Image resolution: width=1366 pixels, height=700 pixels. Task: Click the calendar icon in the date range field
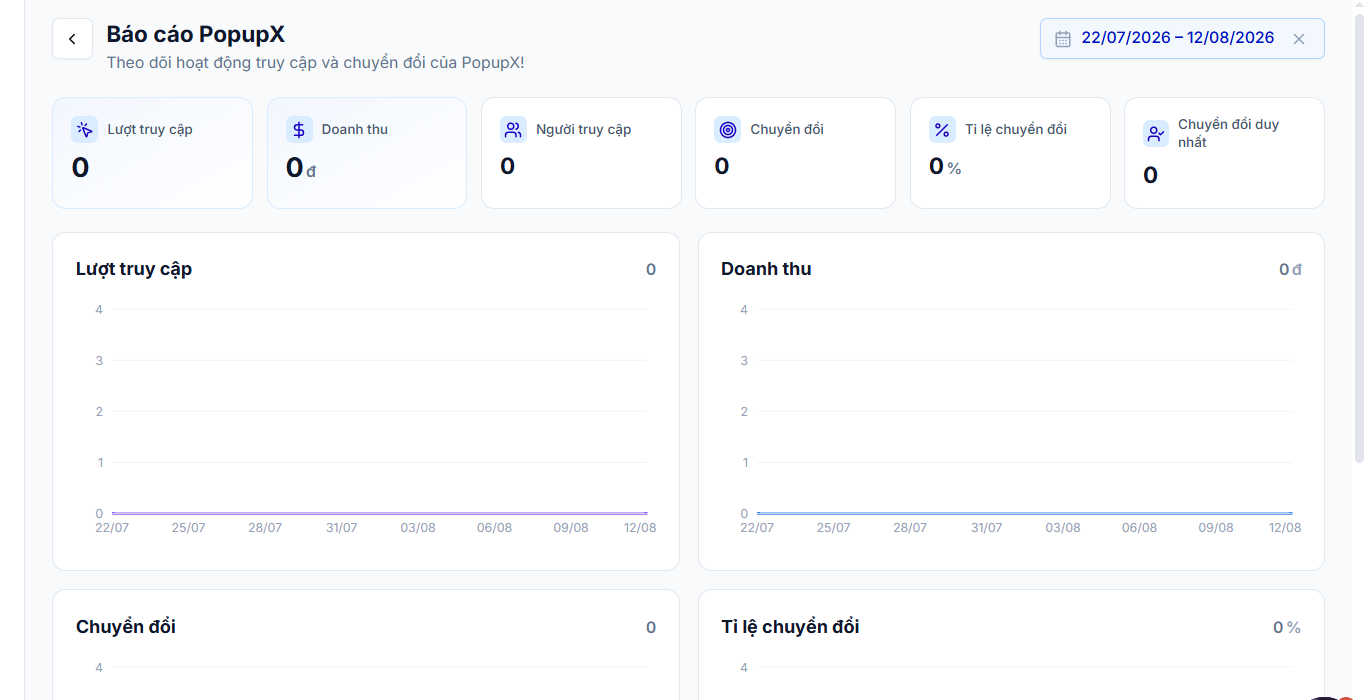[x=1063, y=39]
